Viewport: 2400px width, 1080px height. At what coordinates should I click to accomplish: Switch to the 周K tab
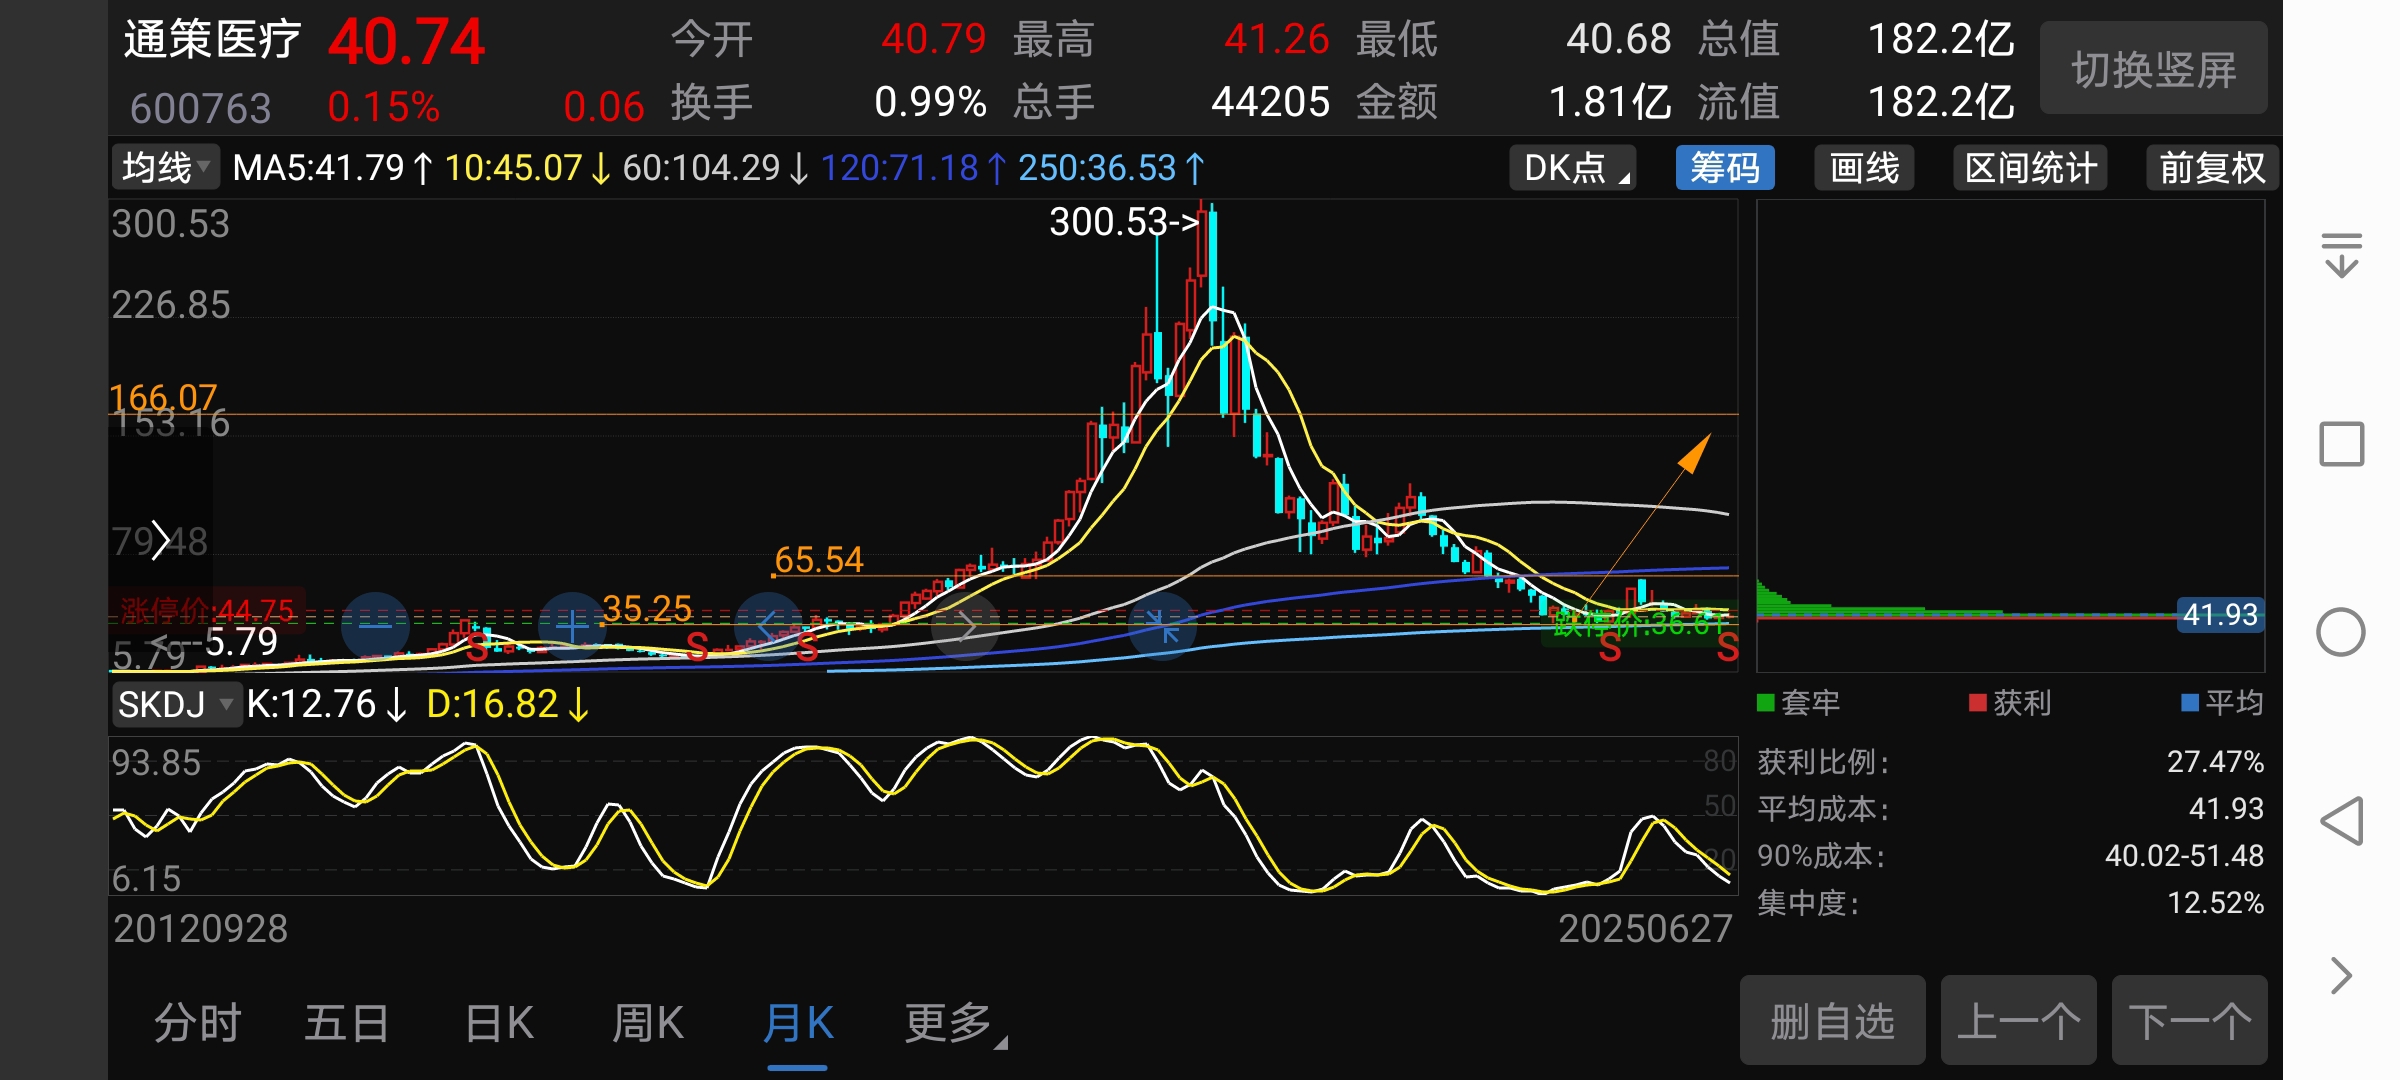(648, 1023)
